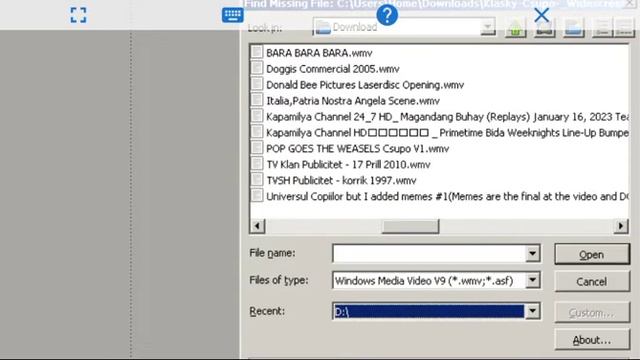
Task: Click the blue X overlay icon
Action: pyautogui.click(x=542, y=15)
